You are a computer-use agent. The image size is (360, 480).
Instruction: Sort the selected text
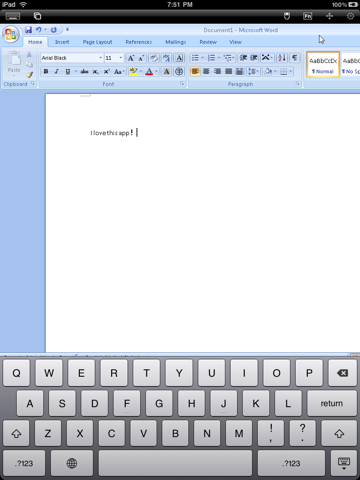coord(282,58)
